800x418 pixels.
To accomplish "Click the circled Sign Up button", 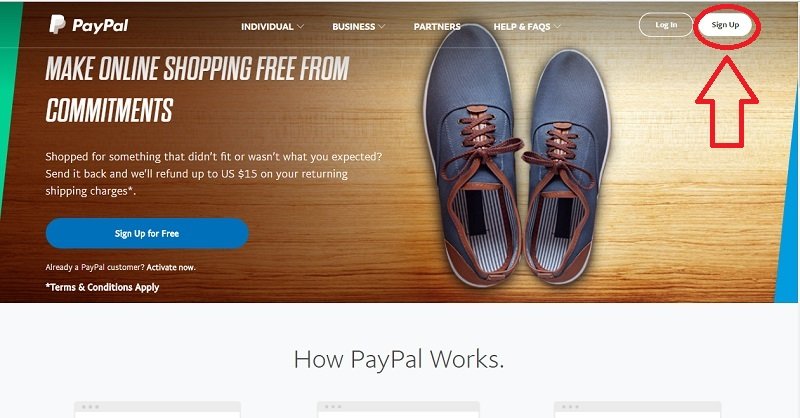I will coord(725,24).
